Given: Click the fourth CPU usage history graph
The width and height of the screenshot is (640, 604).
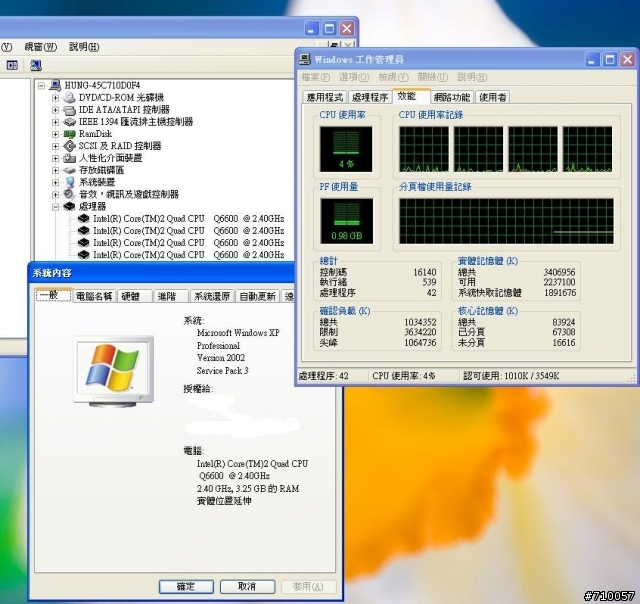Looking at the screenshot, I should [x=587, y=149].
